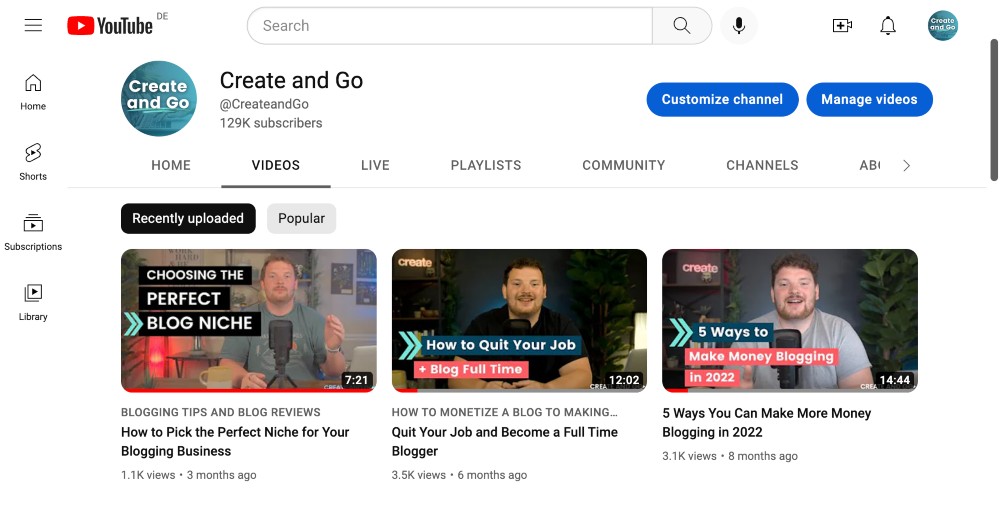Viewport: 1000px width, 513px height.
Task: Open the account avatar menu
Action: pos(943,26)
